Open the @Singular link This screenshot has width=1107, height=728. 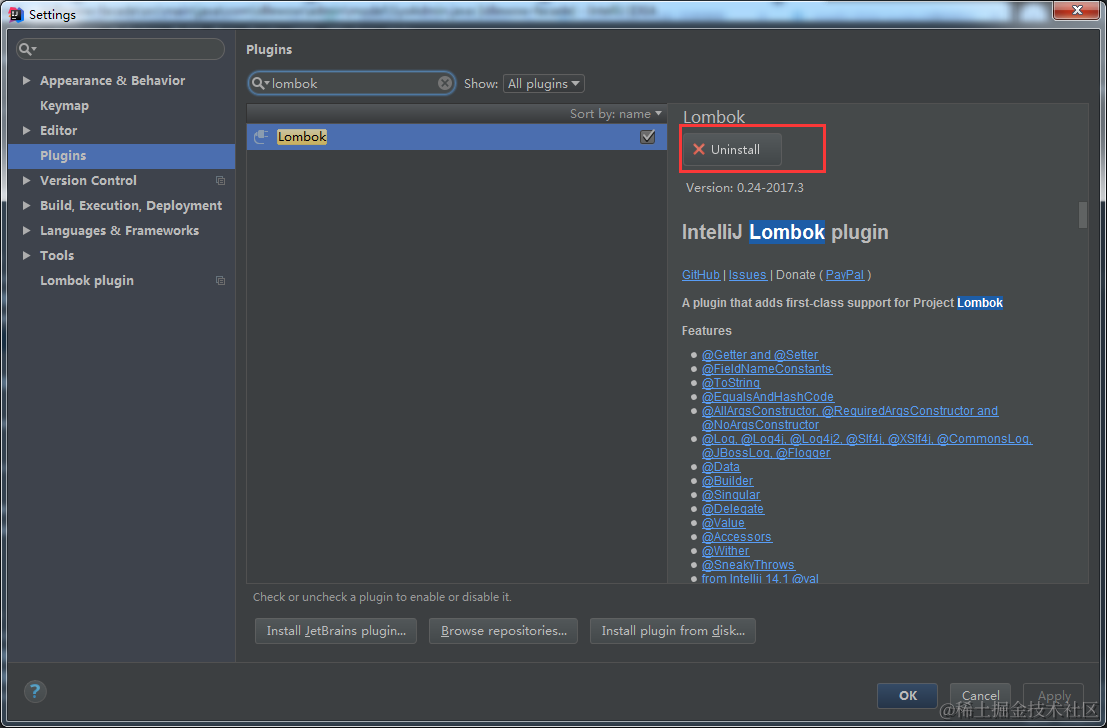[731, 496]
